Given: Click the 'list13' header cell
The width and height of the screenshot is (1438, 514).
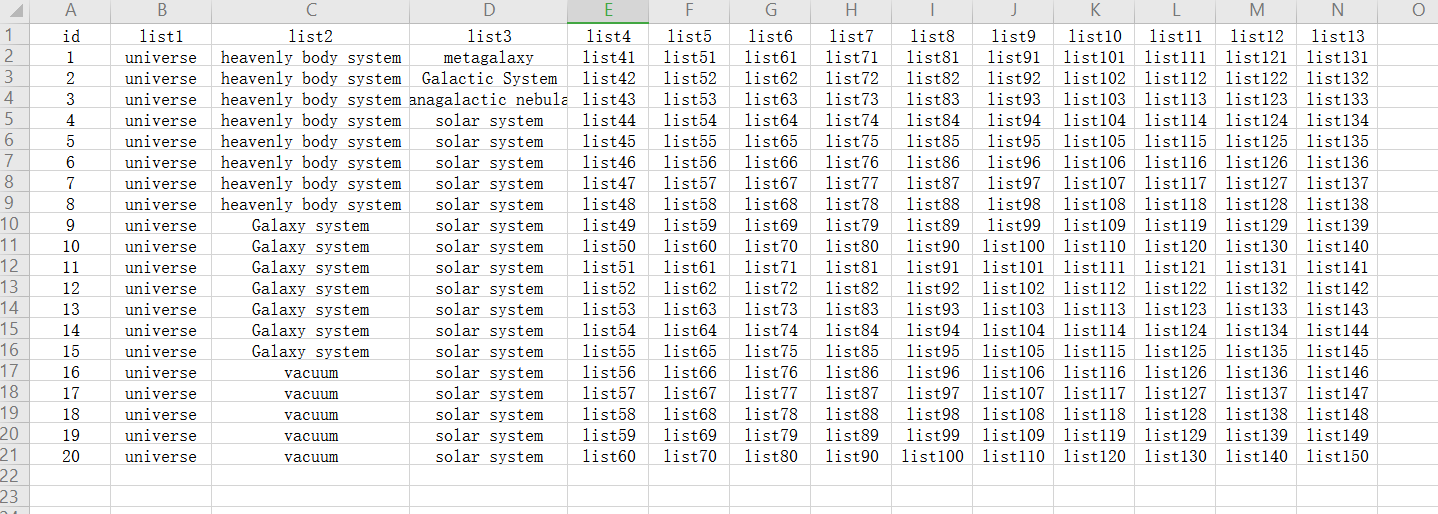Looking at the screenshot, I should tap(1337, 36).
